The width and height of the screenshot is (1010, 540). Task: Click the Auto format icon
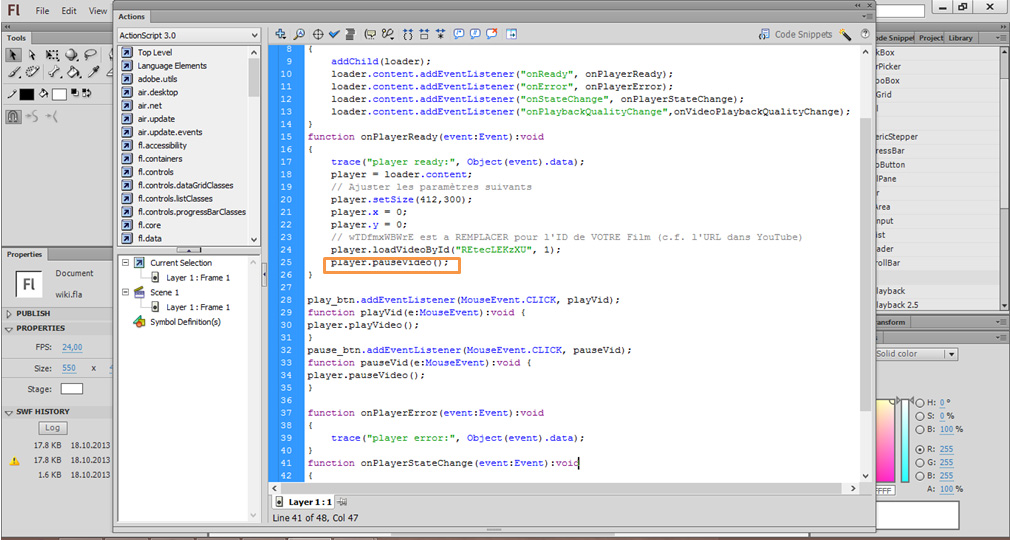(x=351, y=33)
